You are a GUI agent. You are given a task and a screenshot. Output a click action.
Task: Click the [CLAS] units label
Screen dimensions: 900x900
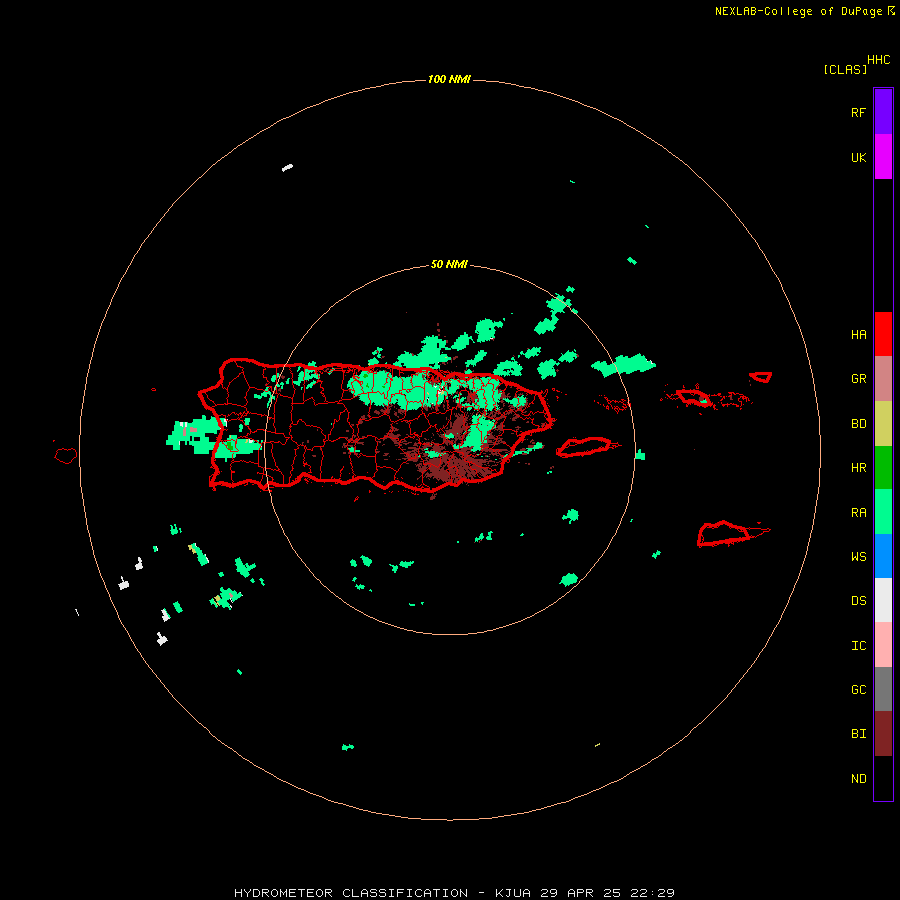click(x=845, y=69)
